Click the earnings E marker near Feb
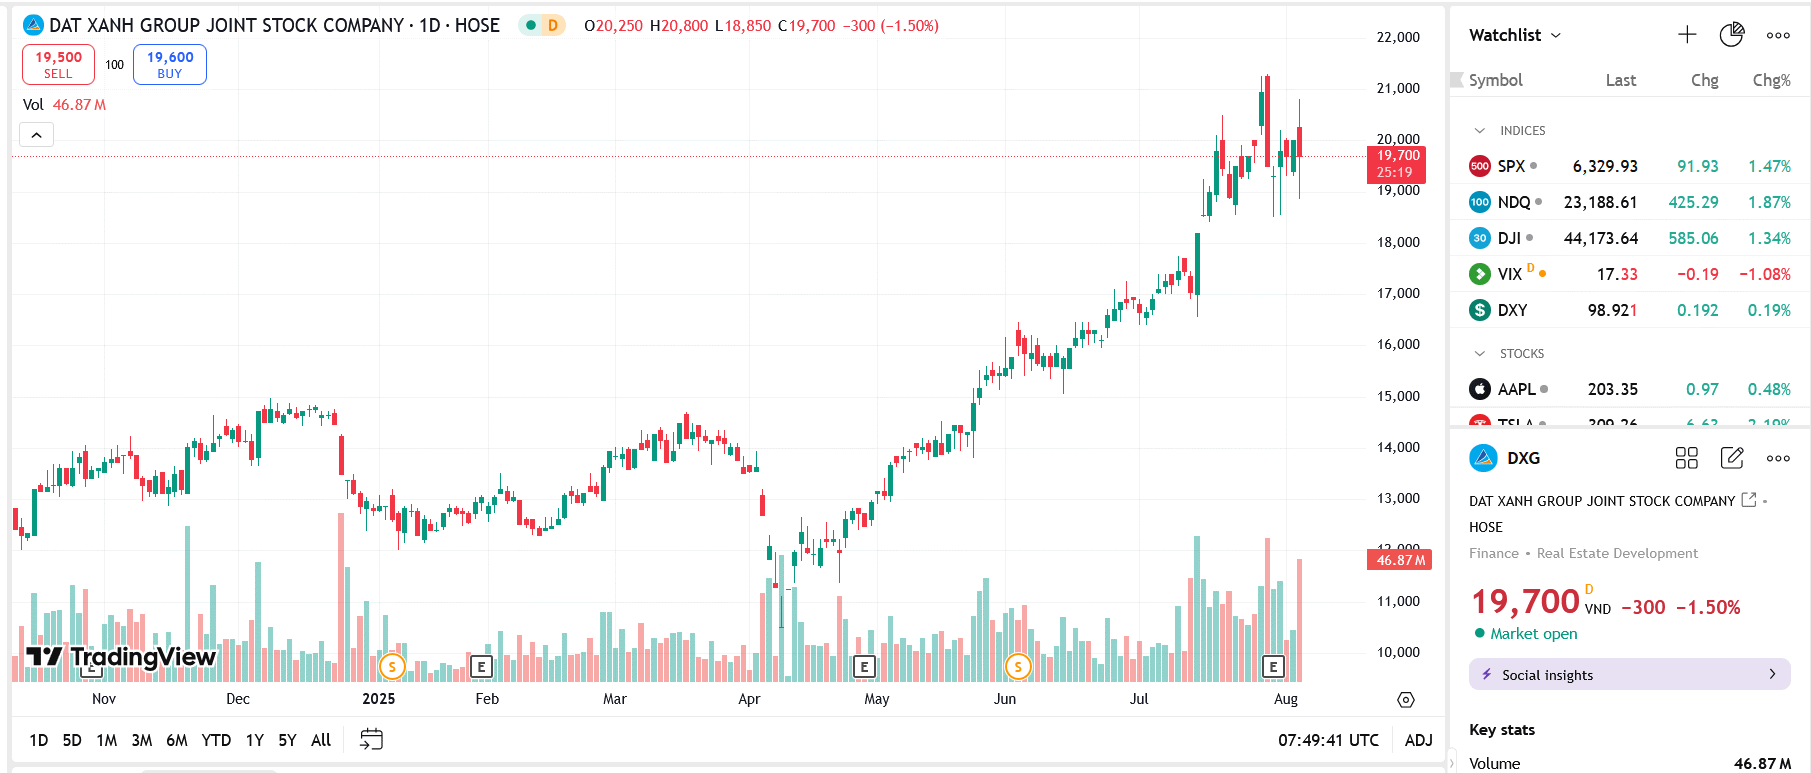The width and height of the screenshot is (1811, 773). click(x=481, y=666)
